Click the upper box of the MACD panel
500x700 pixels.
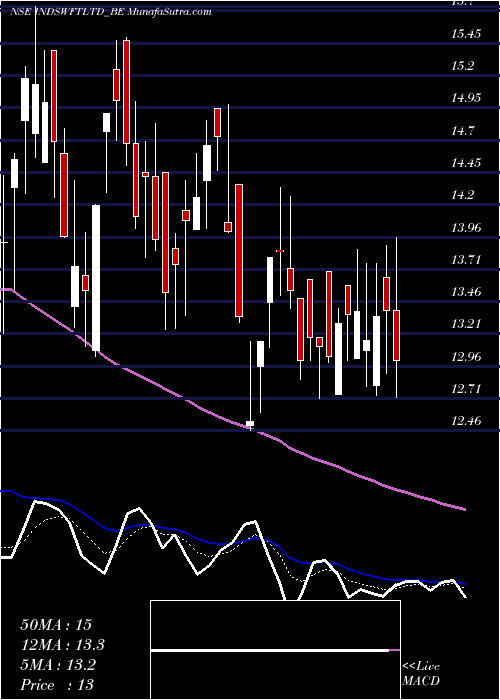coord(275,625)
